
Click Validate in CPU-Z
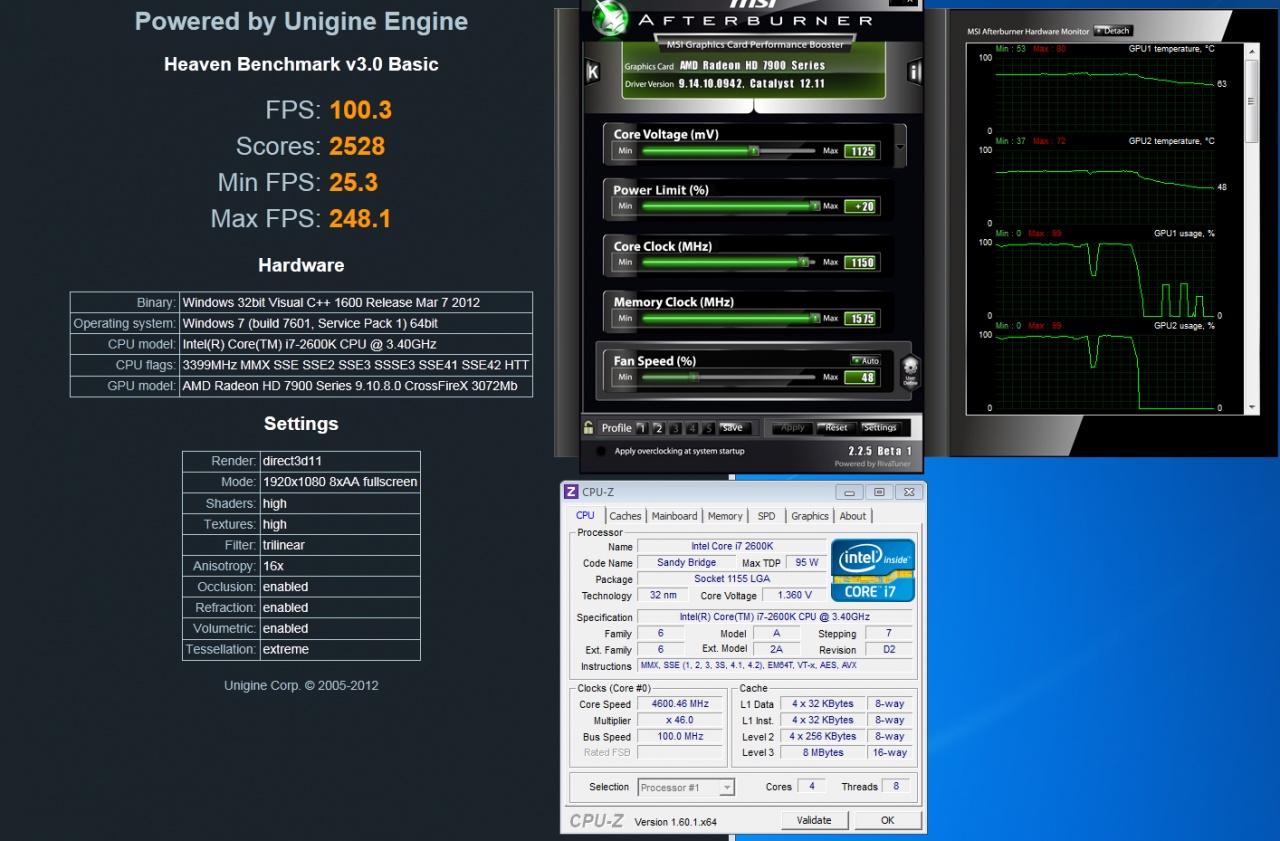814,820
